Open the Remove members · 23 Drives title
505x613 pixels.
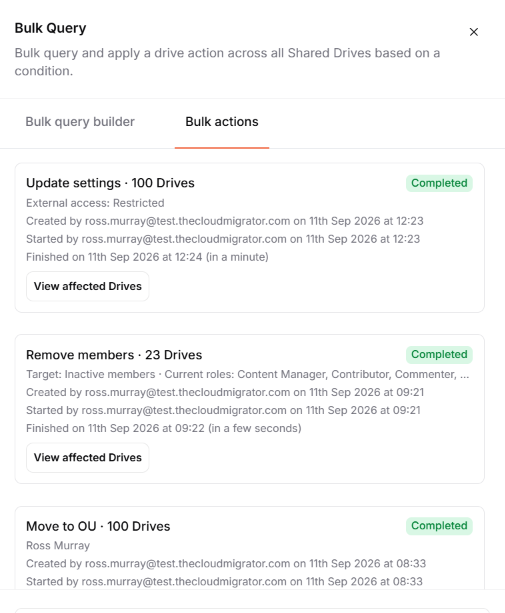click(114, 355)
